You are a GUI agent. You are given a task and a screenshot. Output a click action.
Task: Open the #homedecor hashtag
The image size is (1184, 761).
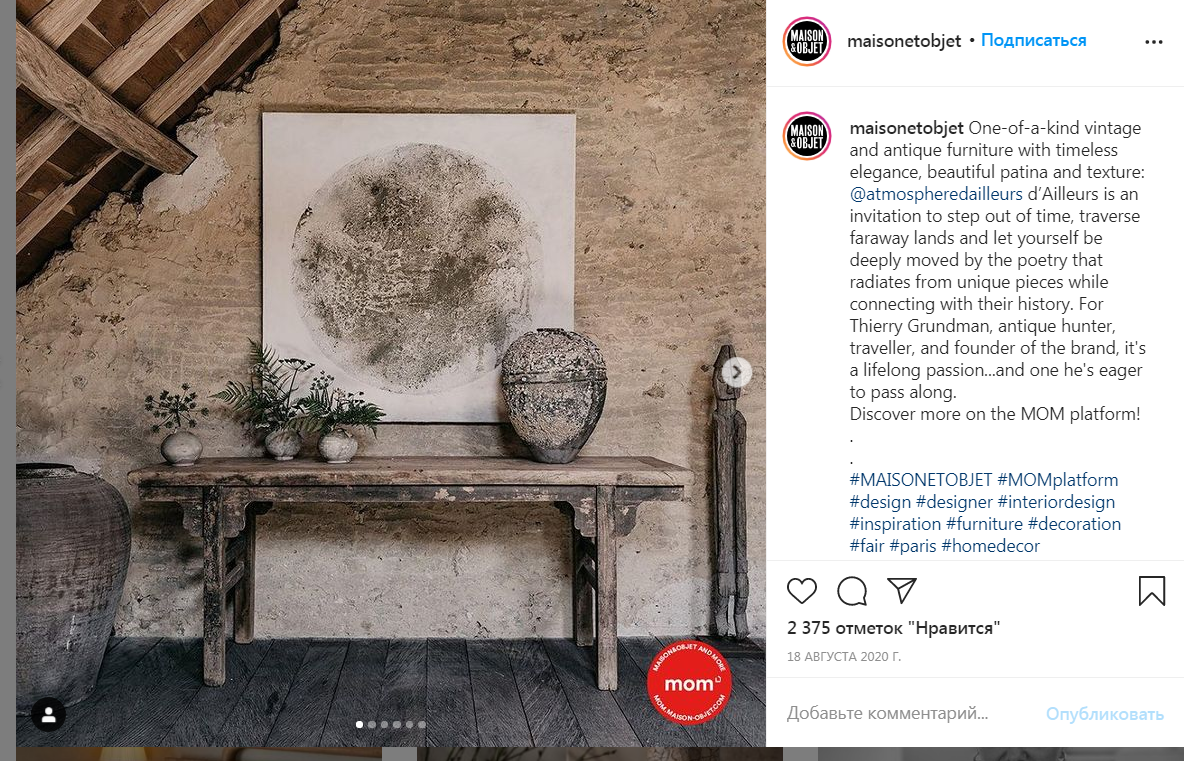point(990,545)
